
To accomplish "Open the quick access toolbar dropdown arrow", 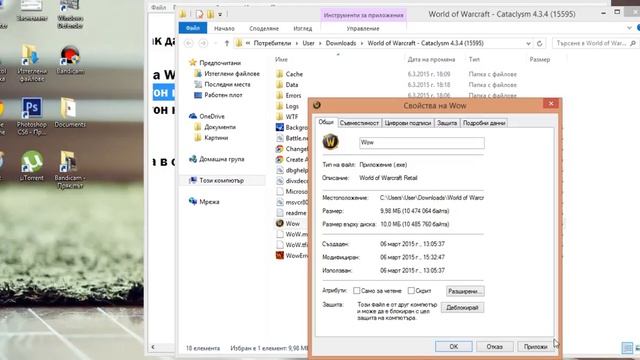I will click(x=220, y=15).
